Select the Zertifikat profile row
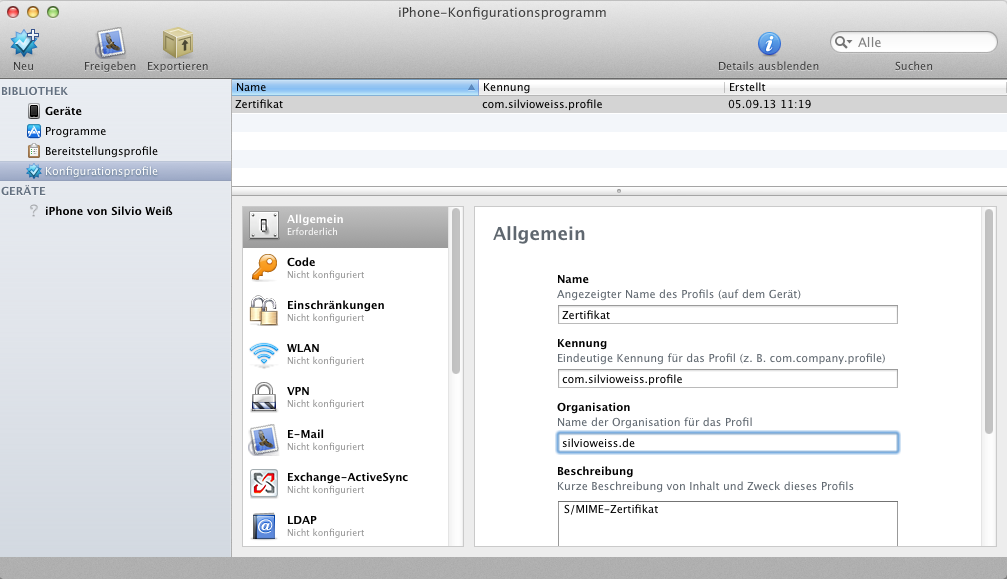Image resolution: width=1007 pixels, height=579 pixels. (619, 104)
